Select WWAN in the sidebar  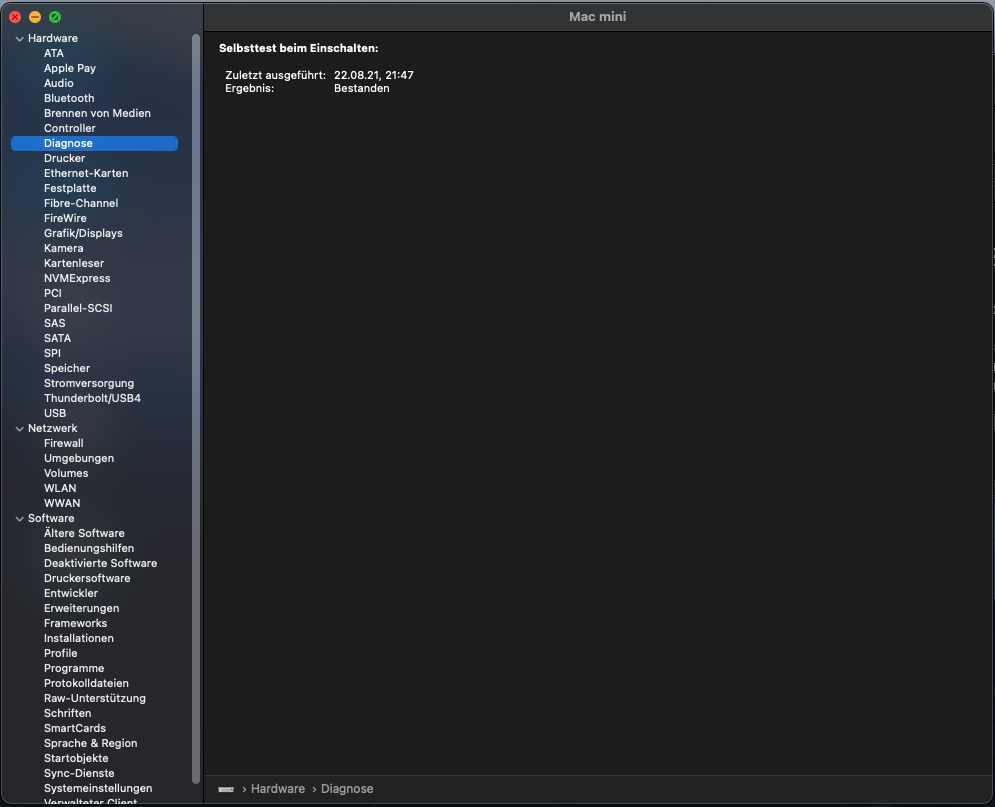tap(62, 503)
